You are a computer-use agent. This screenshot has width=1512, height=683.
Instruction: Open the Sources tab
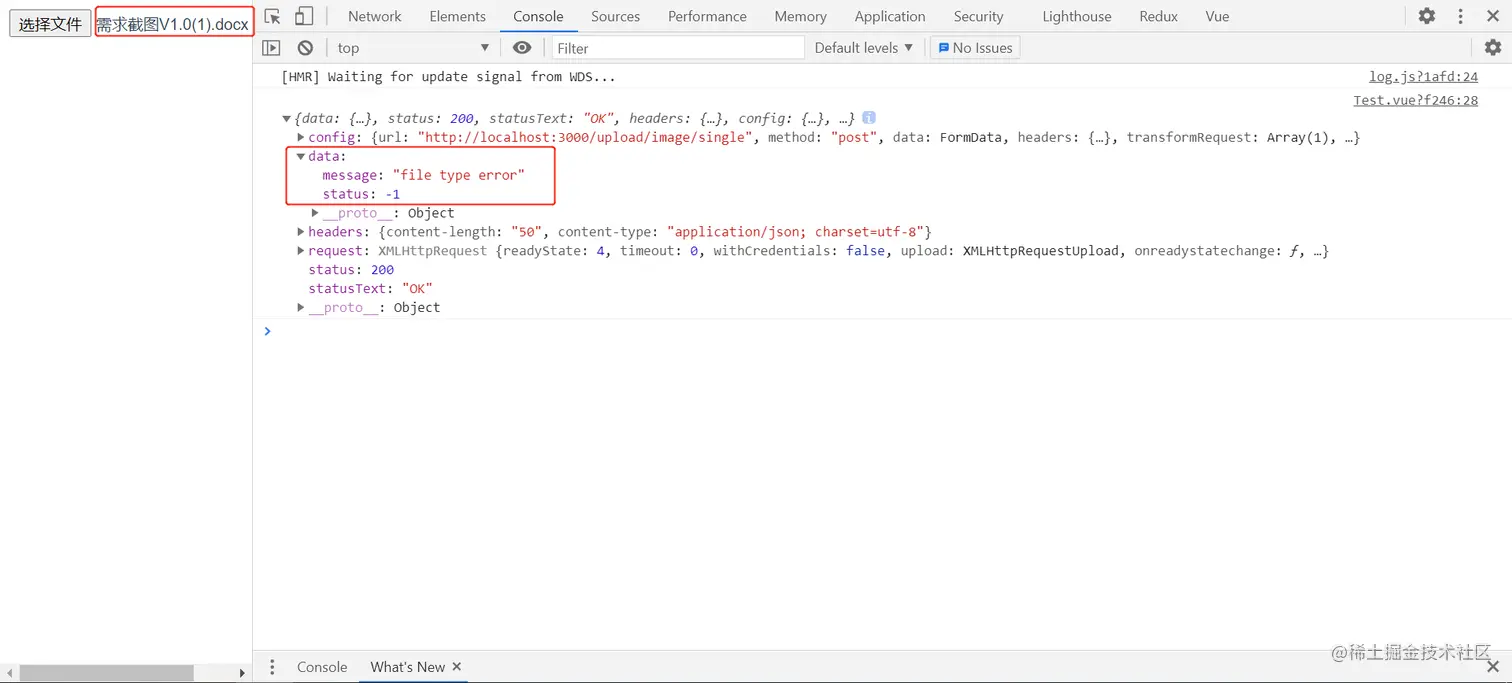pyautogui.click(x=615, y=16)
